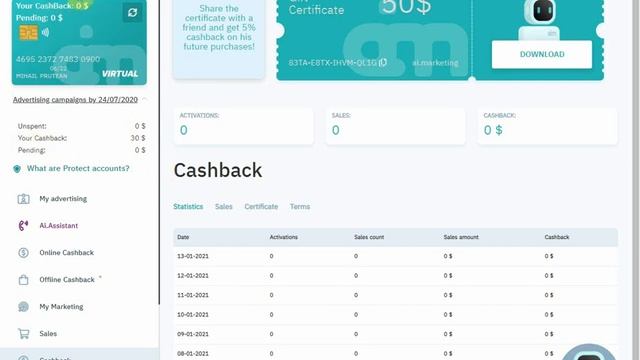The image size is (640, 360).
Task: Click the Activations column header
Action: click(x=283, y=237)
